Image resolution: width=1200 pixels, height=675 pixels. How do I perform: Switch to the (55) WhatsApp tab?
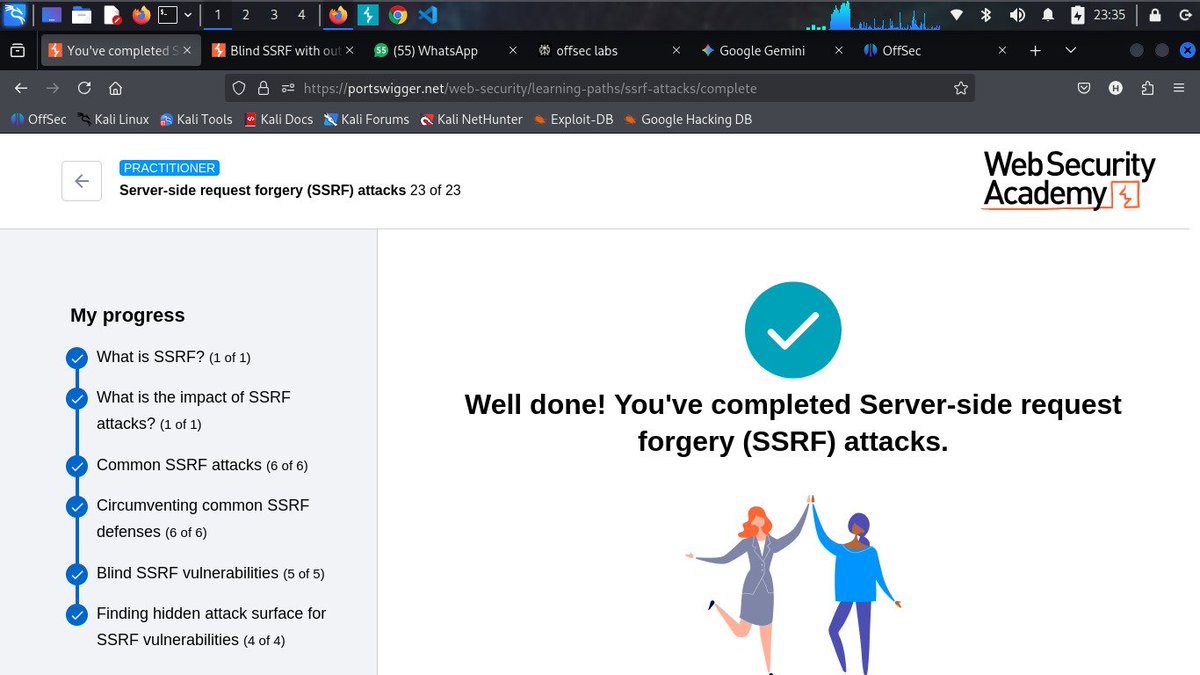pos(447,50)
